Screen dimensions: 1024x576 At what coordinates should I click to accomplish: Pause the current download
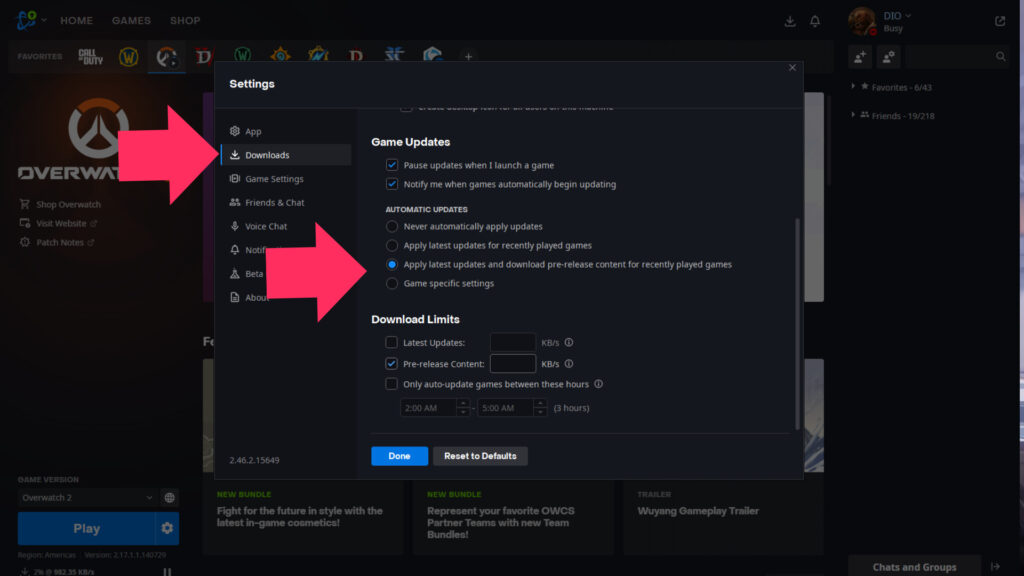point(167,572)
